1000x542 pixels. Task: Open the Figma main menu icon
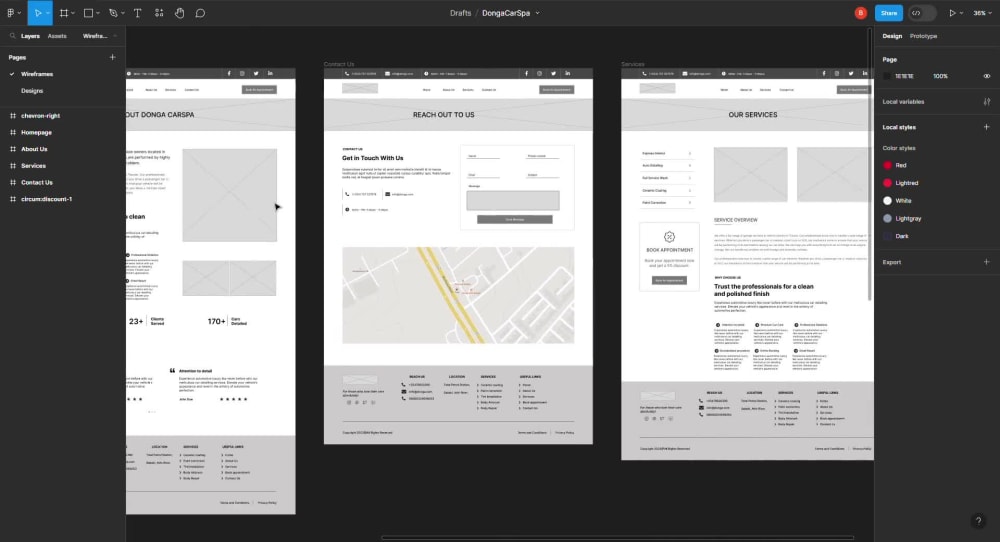point(10,13)
